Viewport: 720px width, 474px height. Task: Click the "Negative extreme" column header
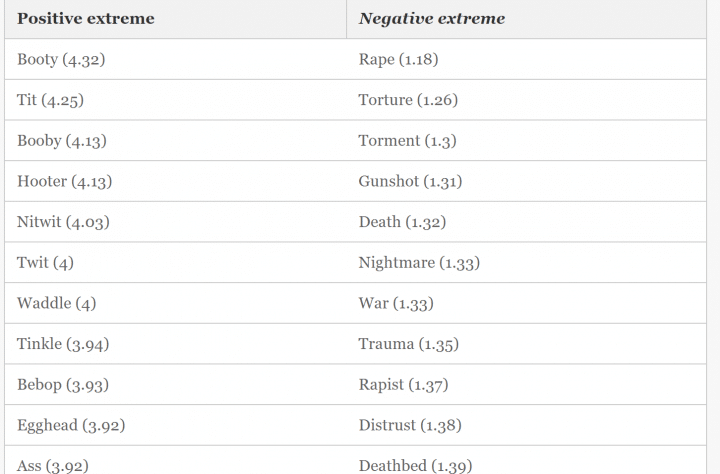coord(432,19)
